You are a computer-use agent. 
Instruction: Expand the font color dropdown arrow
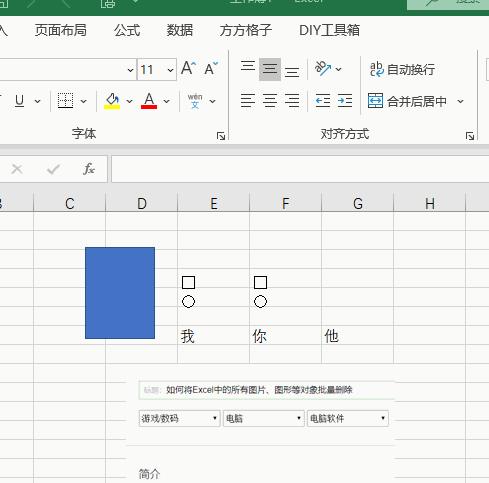coord(166,101)
